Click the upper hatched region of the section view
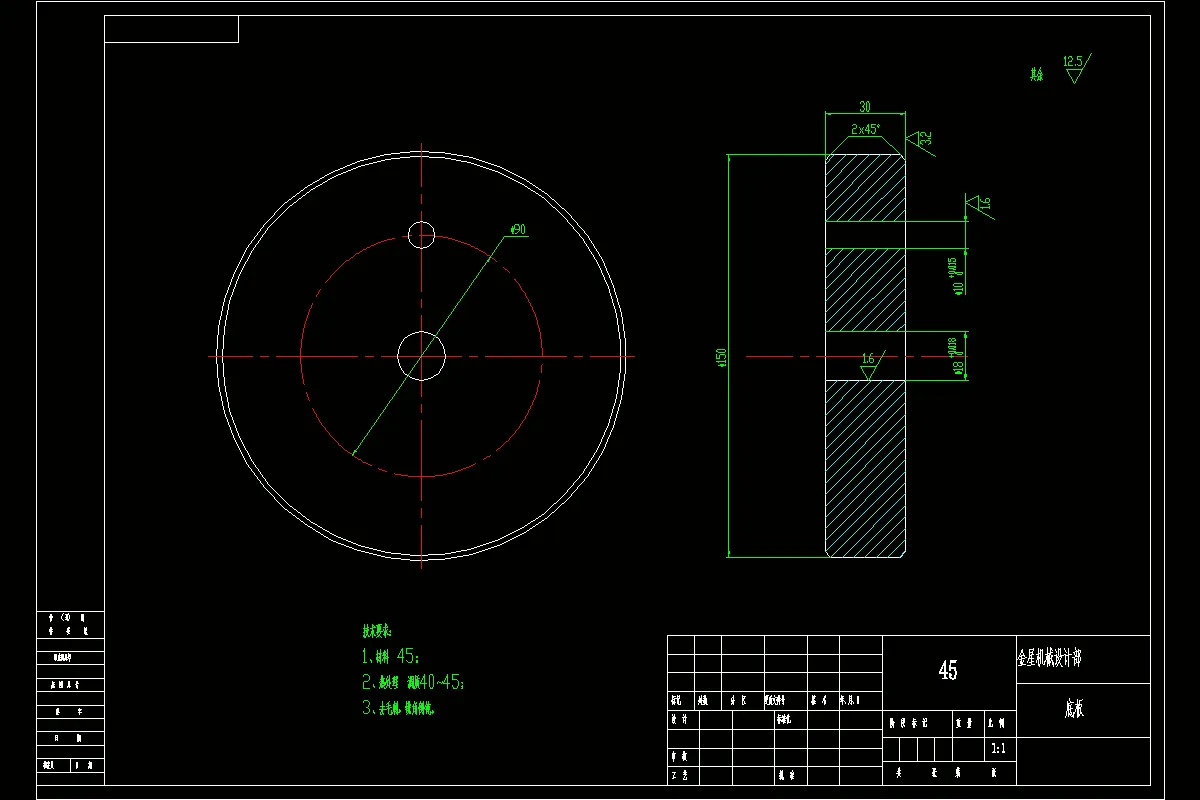The height and width of the screenshot is (800, 1200). click(865, 188)
